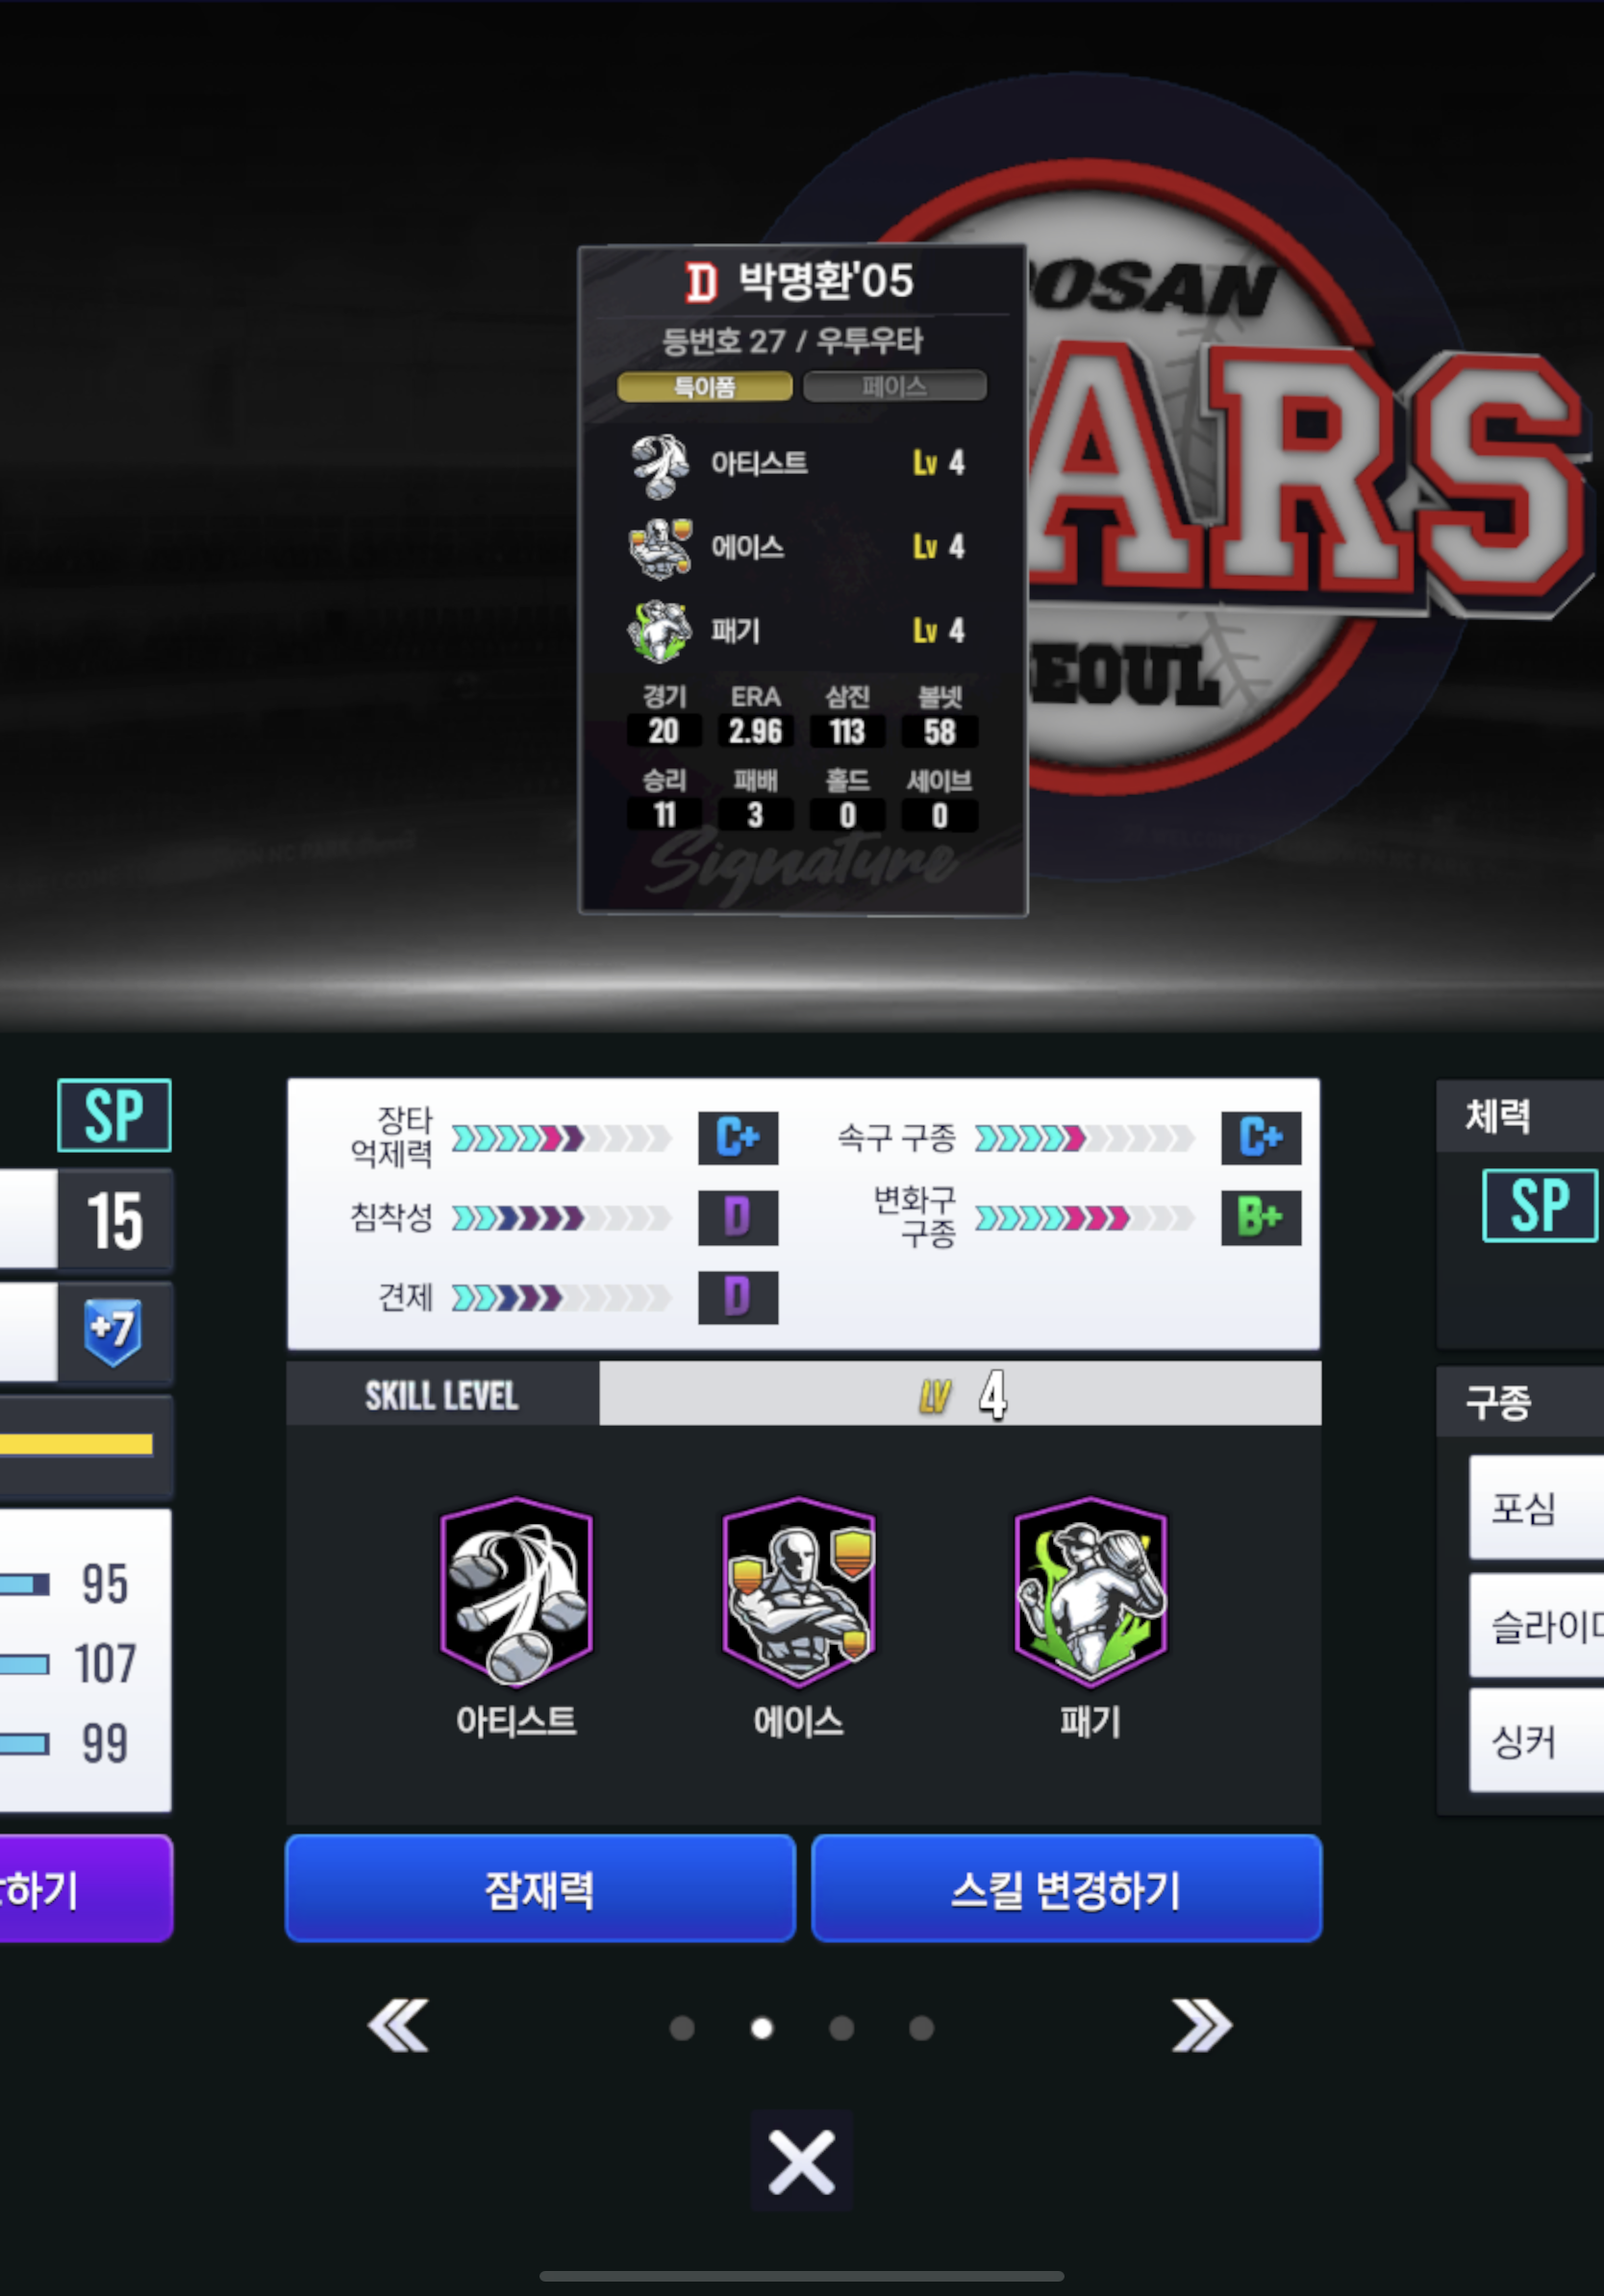Viewport: 1604px width, 2296px height.
Task: Tap the 스킬 변경하기 button
Action: (1067, 1889)
